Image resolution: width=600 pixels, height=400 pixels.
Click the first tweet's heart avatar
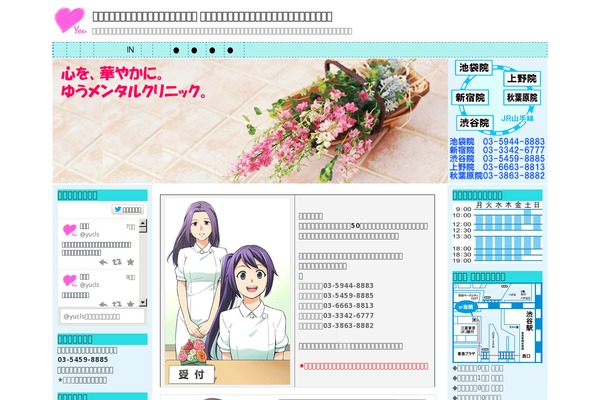[x=70, y=230]
